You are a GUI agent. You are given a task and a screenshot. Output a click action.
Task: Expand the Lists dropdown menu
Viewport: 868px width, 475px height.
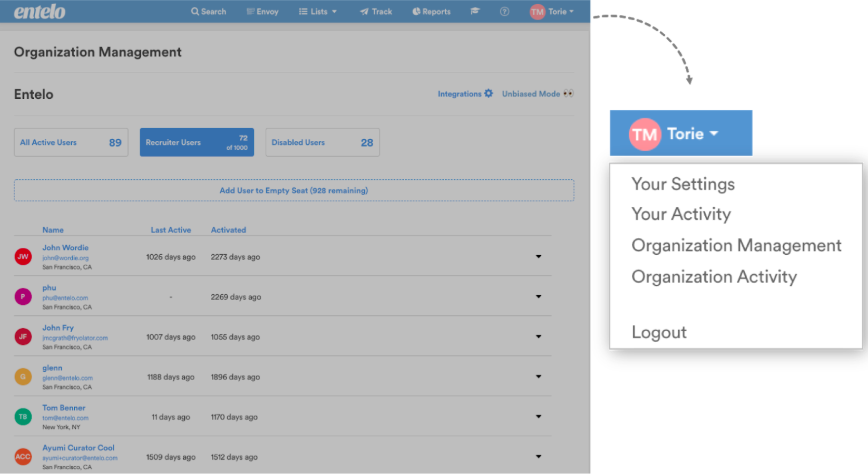pos(318,12)
